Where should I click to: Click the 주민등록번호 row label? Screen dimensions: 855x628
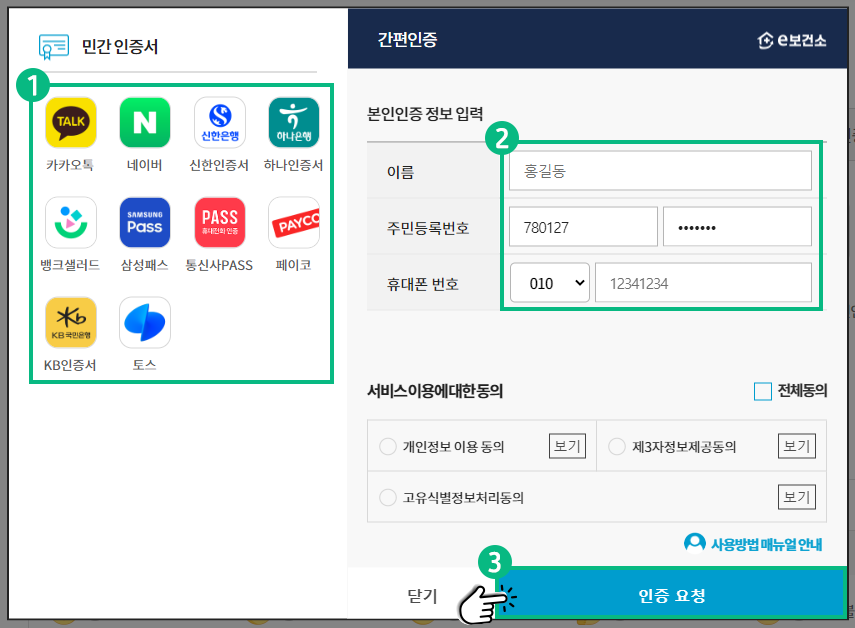coord(428,228)
